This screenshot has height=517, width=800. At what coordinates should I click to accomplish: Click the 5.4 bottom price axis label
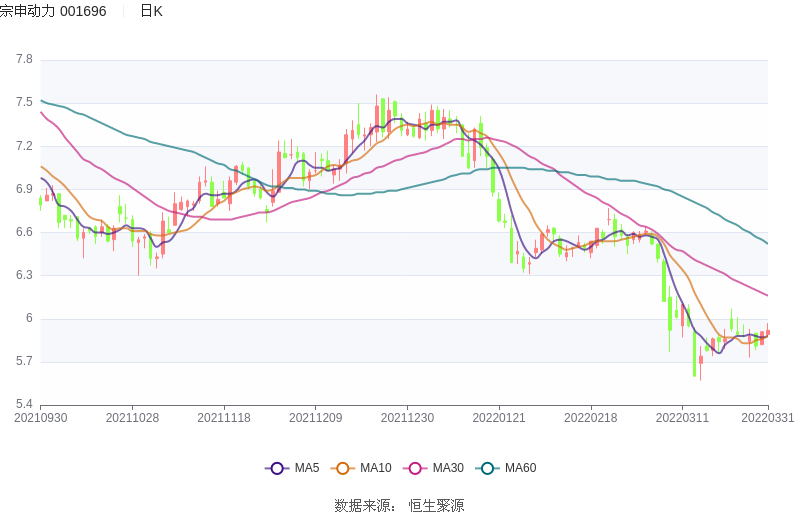pyautogui.click(x=24, y=404)
